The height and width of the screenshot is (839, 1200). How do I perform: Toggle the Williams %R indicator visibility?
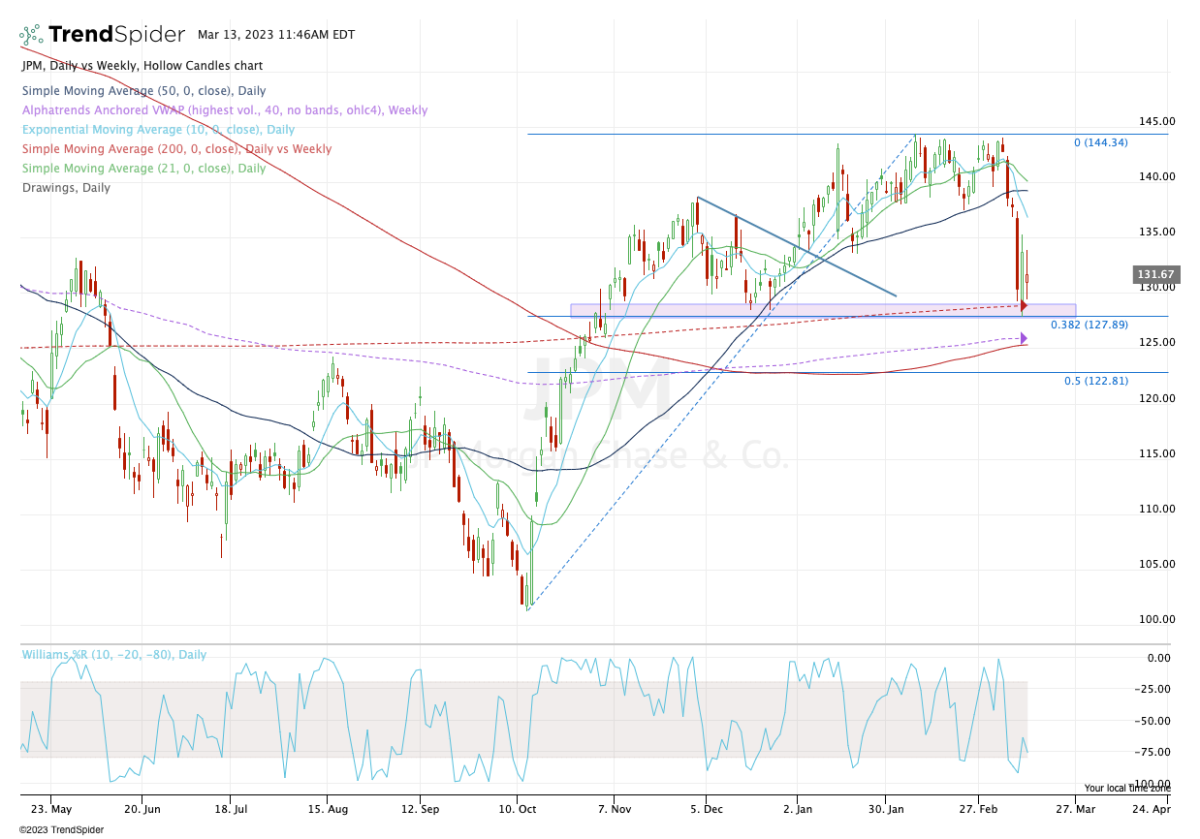tap(110, 654)
